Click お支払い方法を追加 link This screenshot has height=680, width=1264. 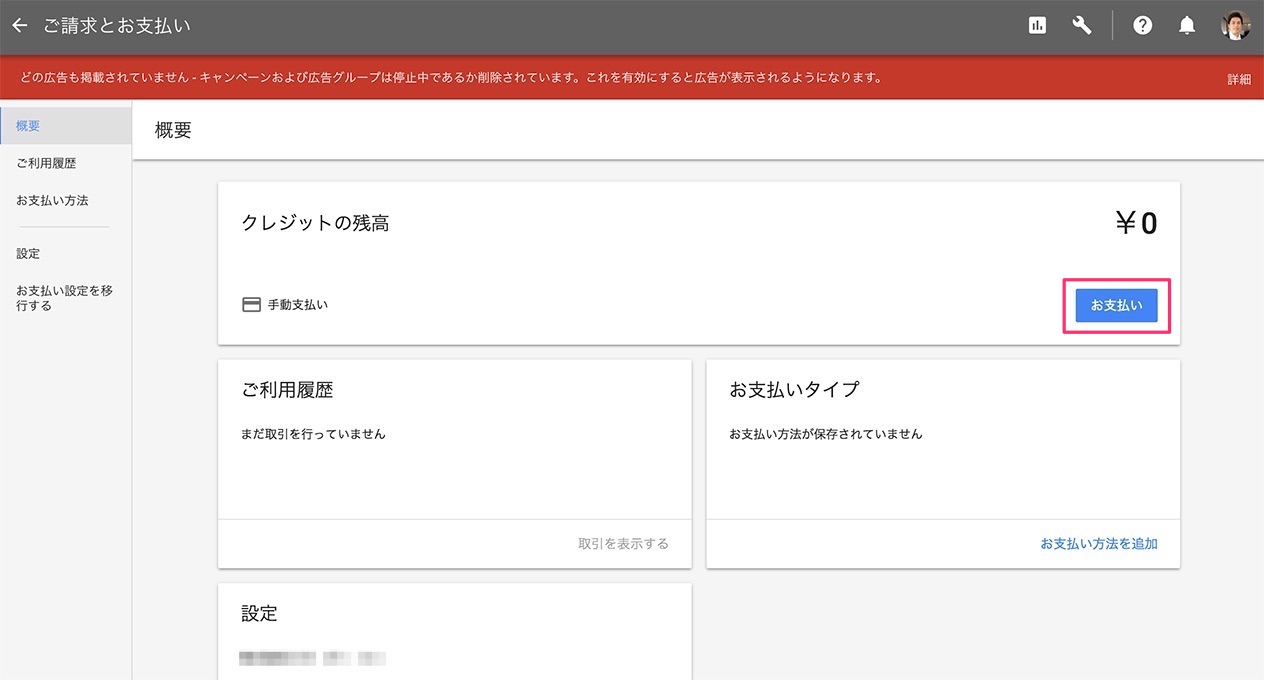[x=1099, y=544]
